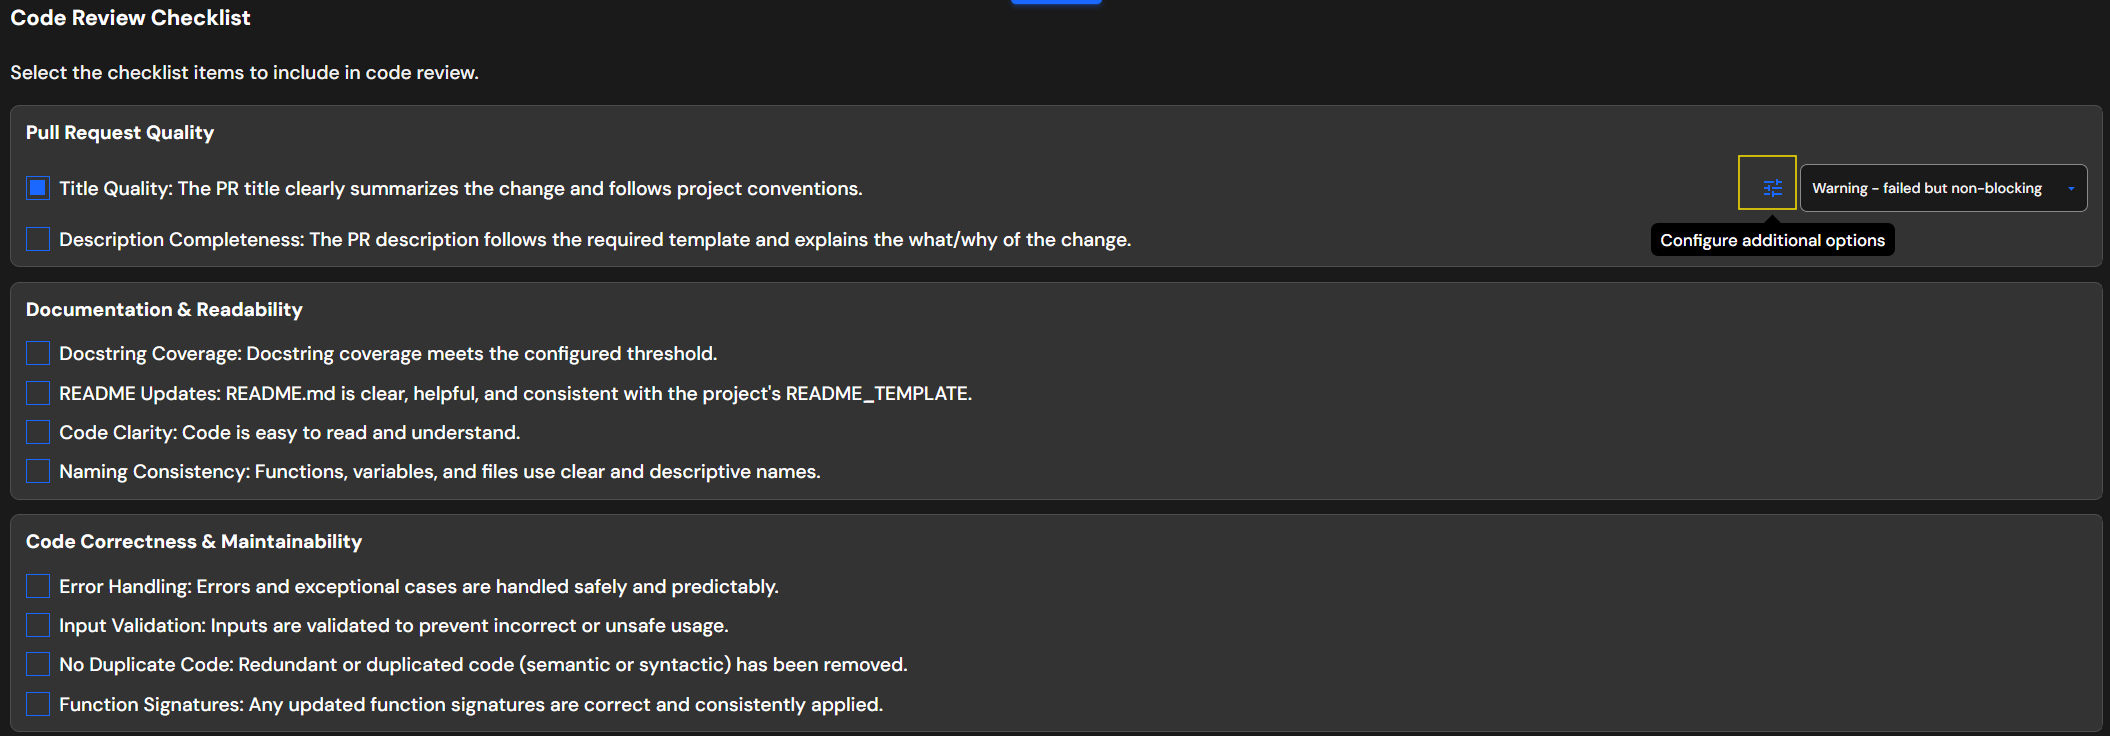Click the Configure additional options tooltip
2110x736 pixels.
click(1771, 239)
